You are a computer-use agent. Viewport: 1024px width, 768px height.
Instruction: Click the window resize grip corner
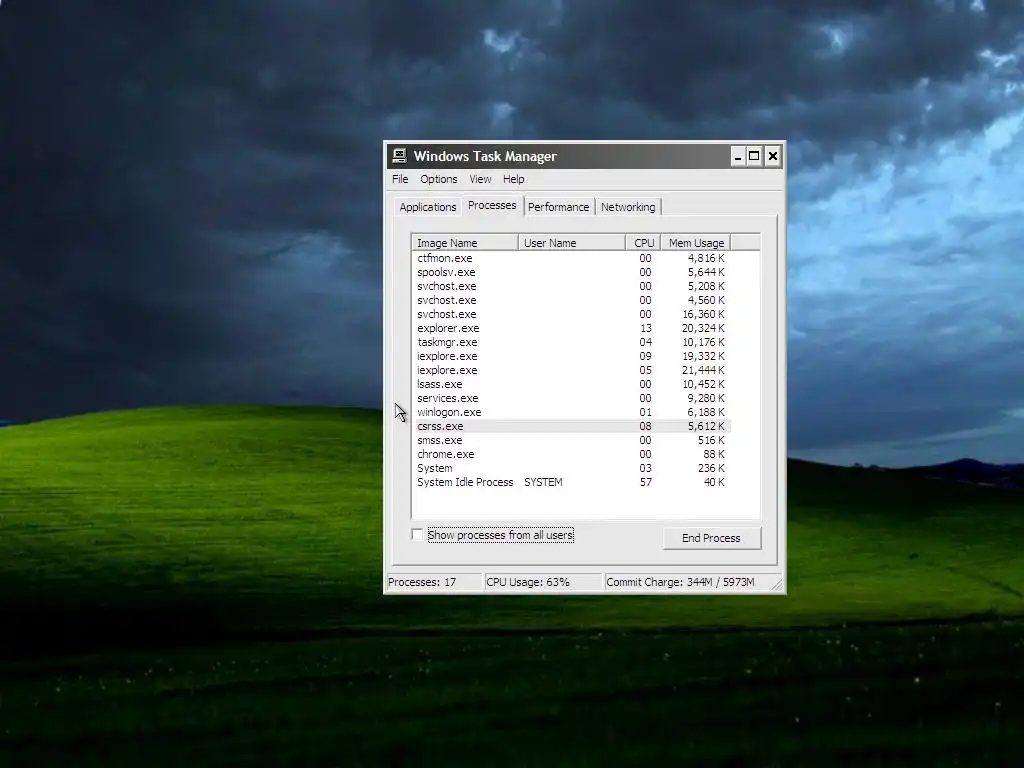coord(777,585)
